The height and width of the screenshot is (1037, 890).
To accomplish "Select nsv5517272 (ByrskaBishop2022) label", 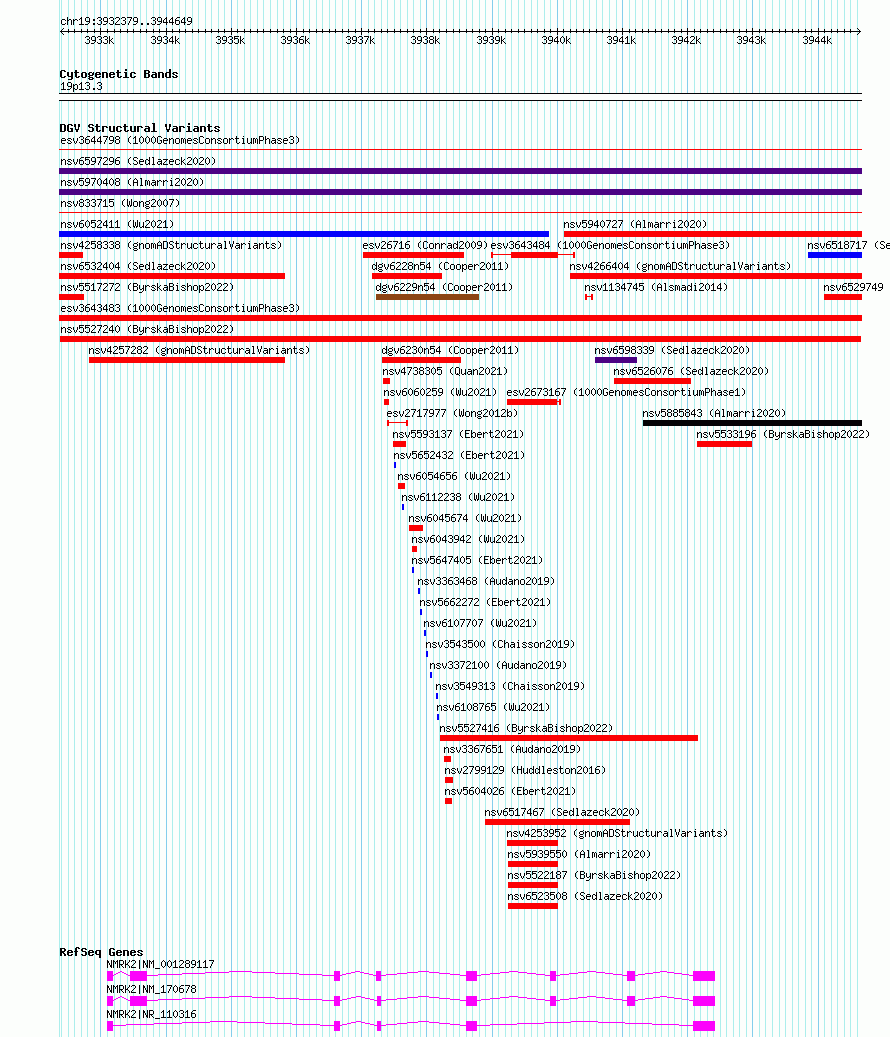I will tap(147, 288).
